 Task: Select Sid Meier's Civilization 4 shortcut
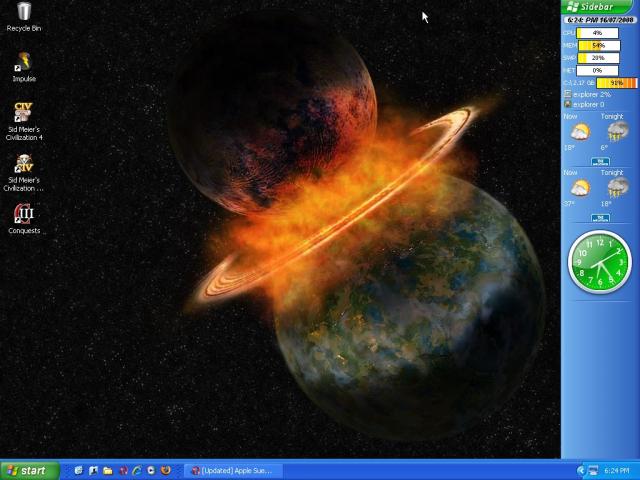point(24,121)
